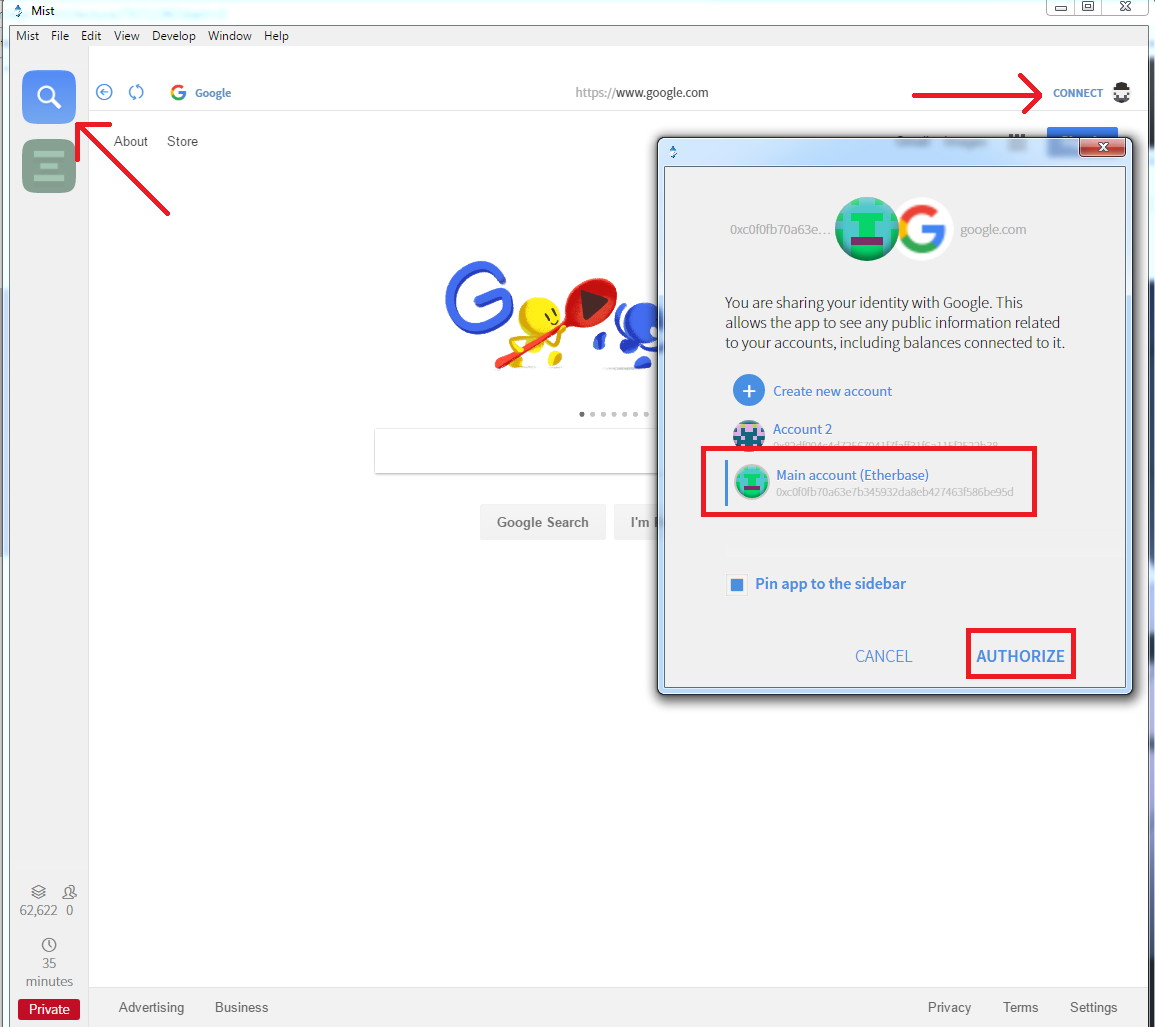This screenshot has width=1155, height=1027.
Task: Select the Account 2 identicon
Action: tap(748, 435)
